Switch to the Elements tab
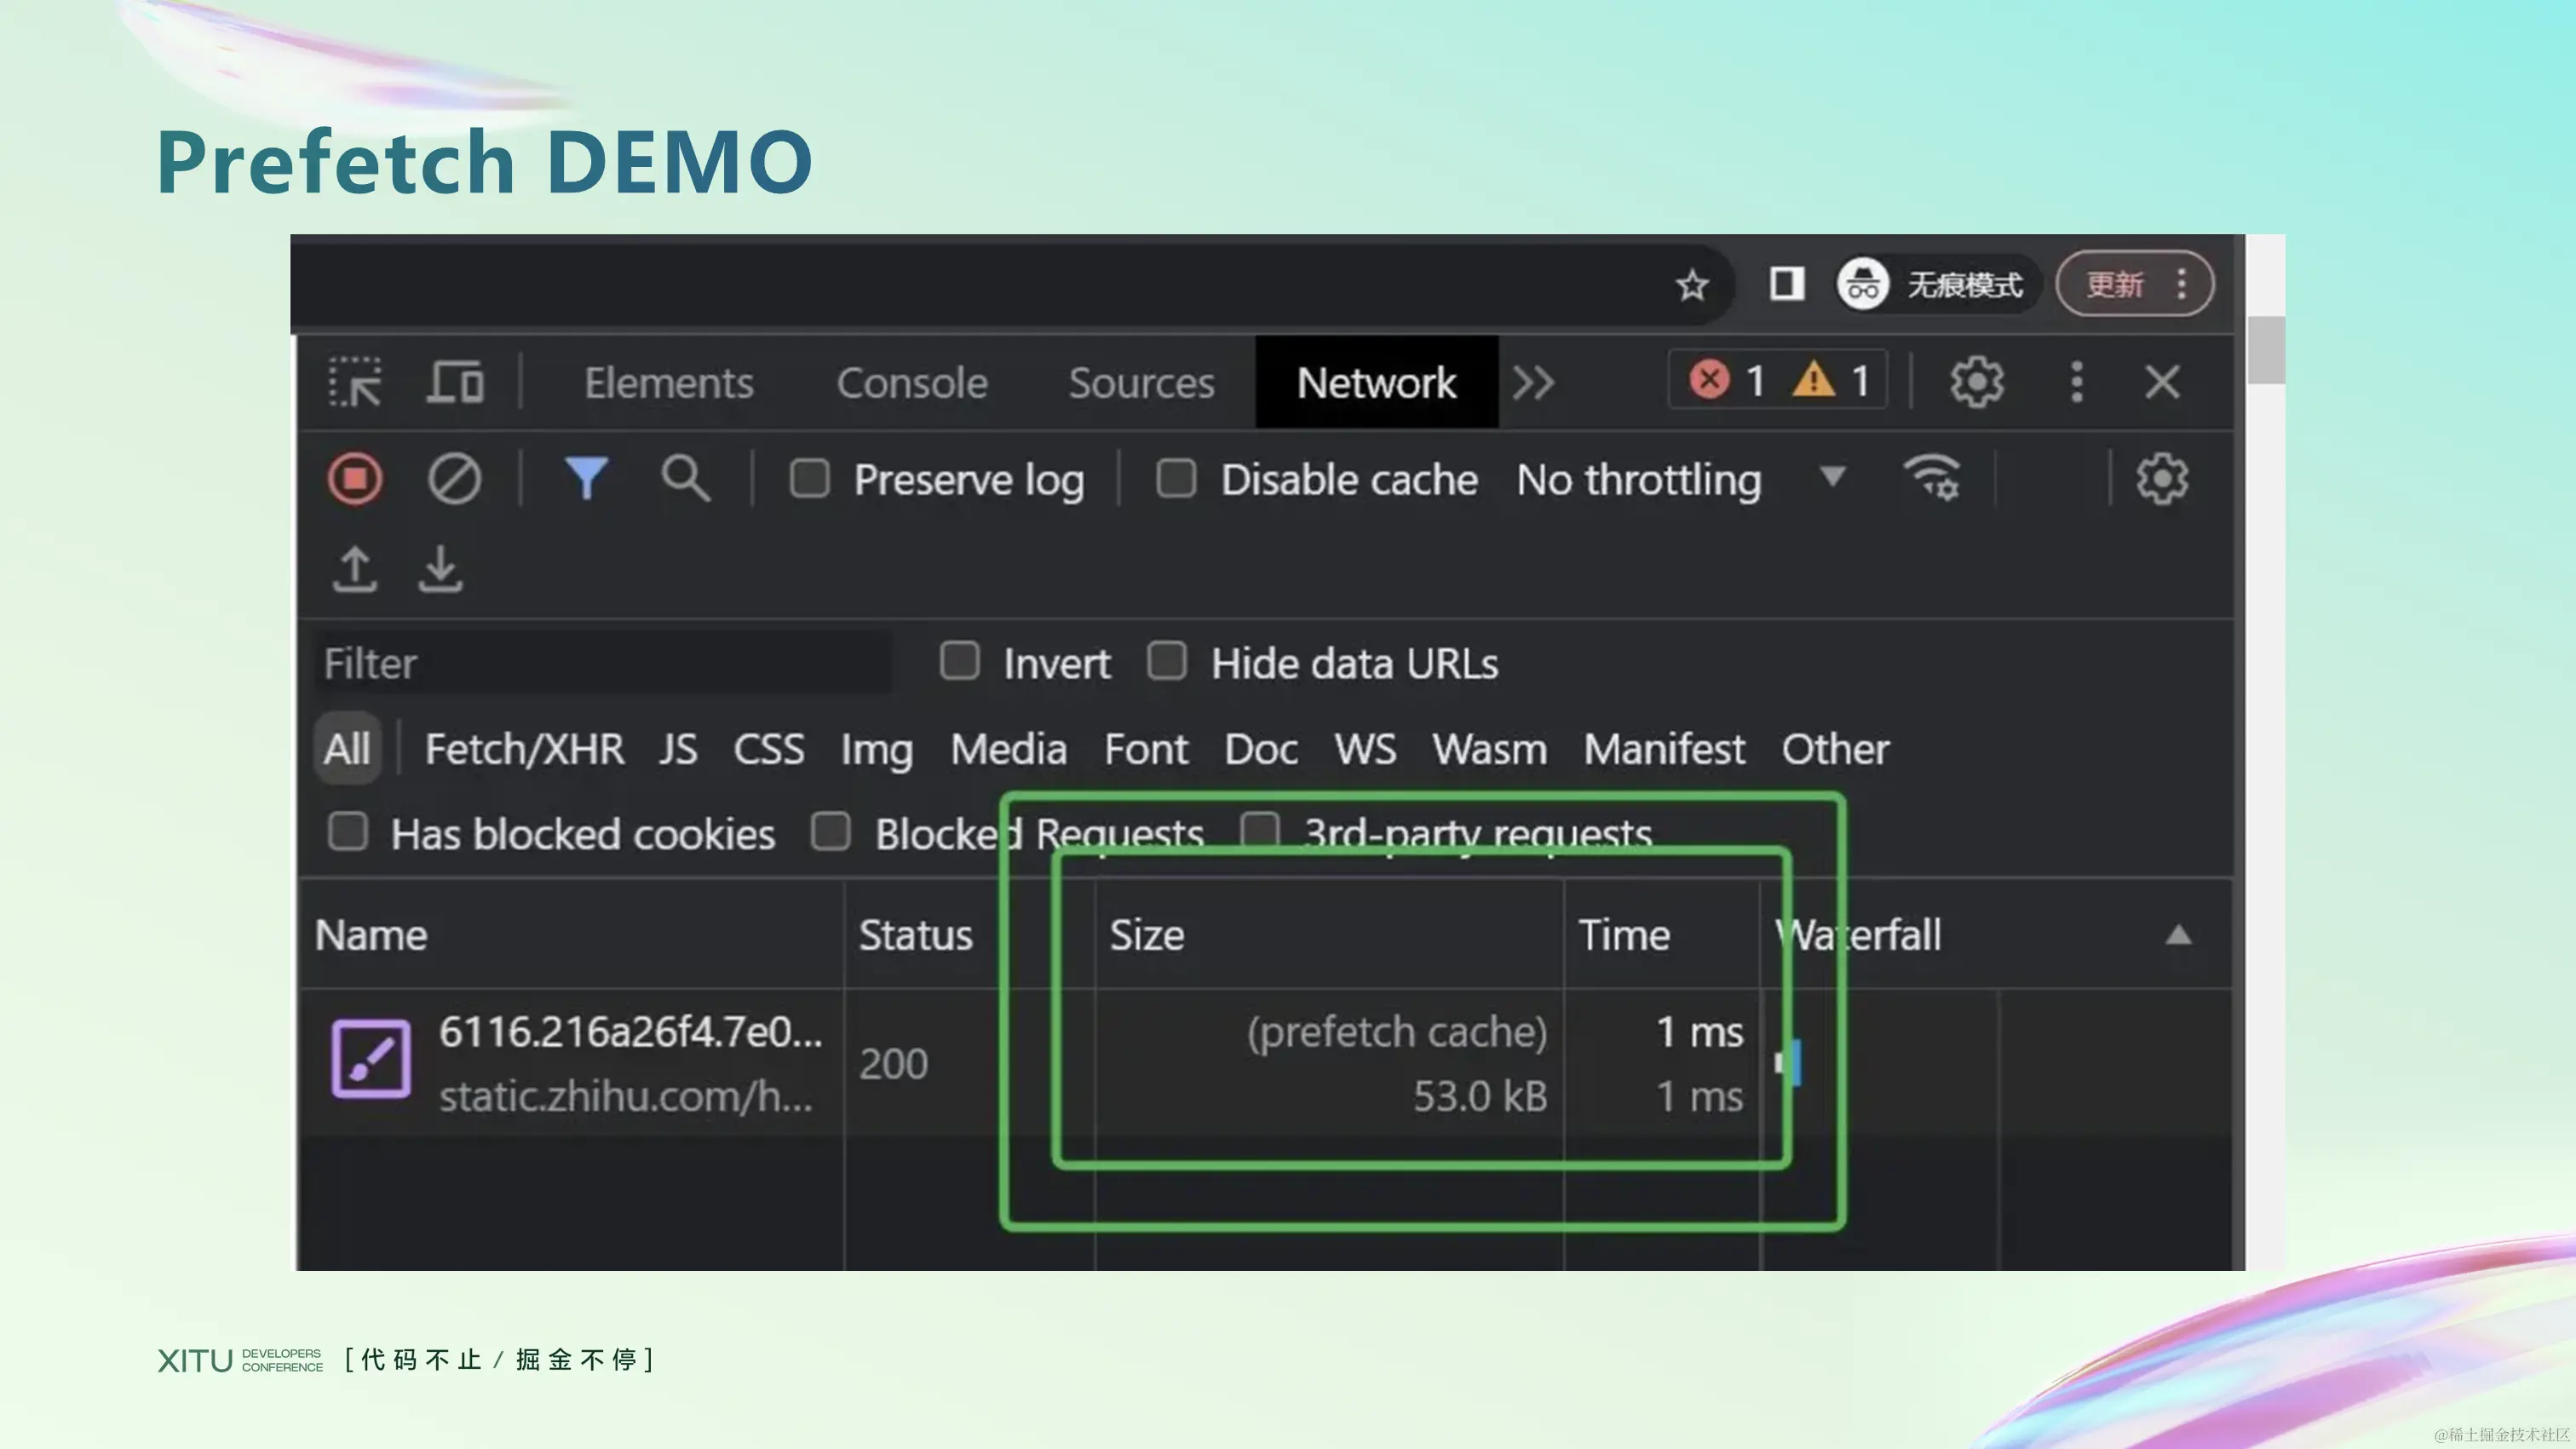The height and width of the screenshot is (1449, 2576). 669,383
